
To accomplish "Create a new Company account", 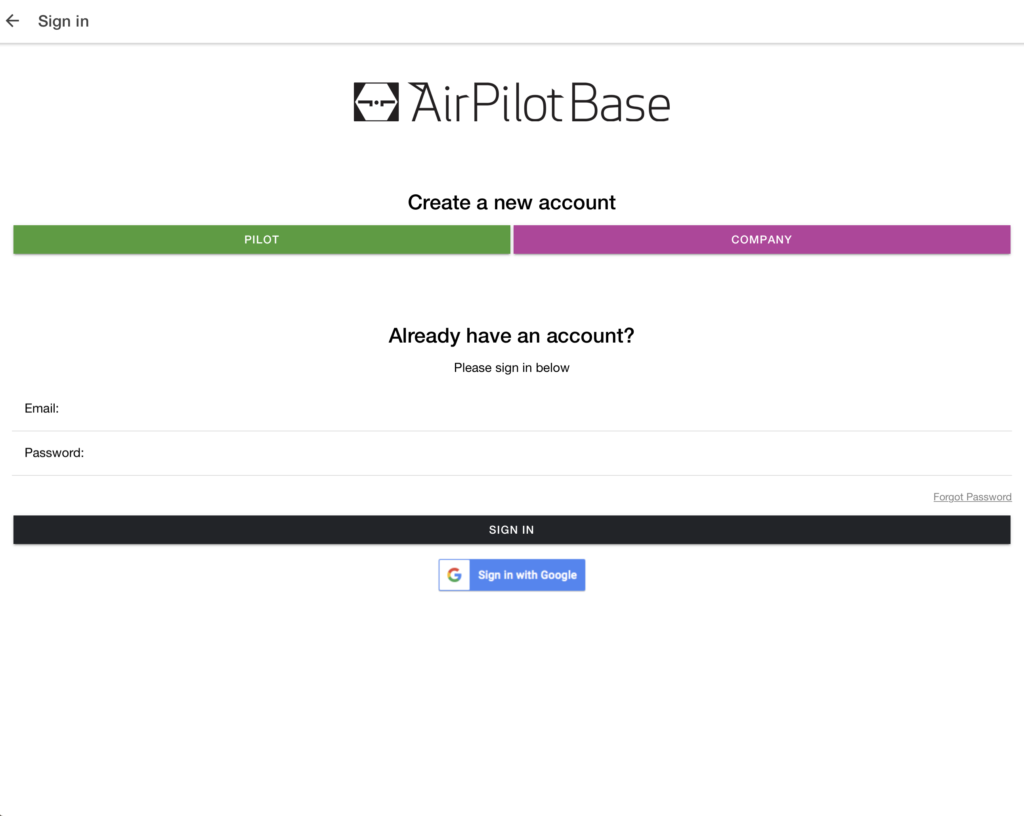I will (x=761, y=240).
